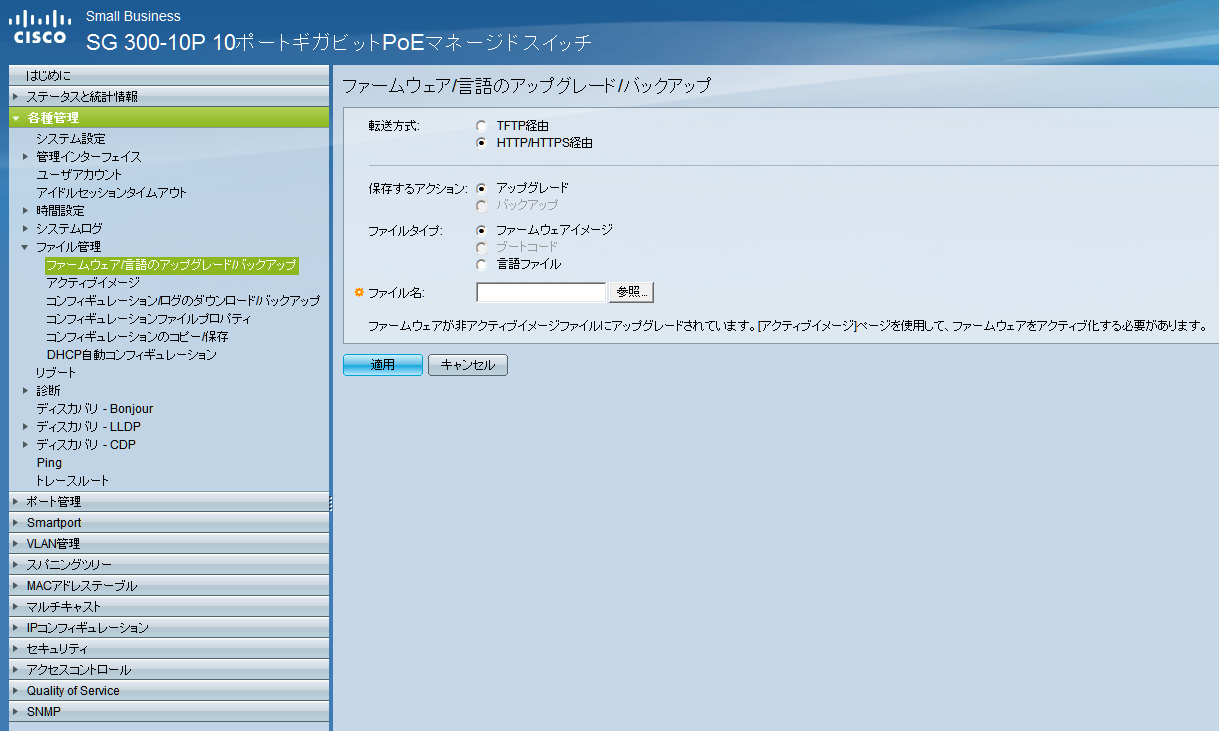Collapse ファイル管理 tree node
1219x731 pixels.
26,247
